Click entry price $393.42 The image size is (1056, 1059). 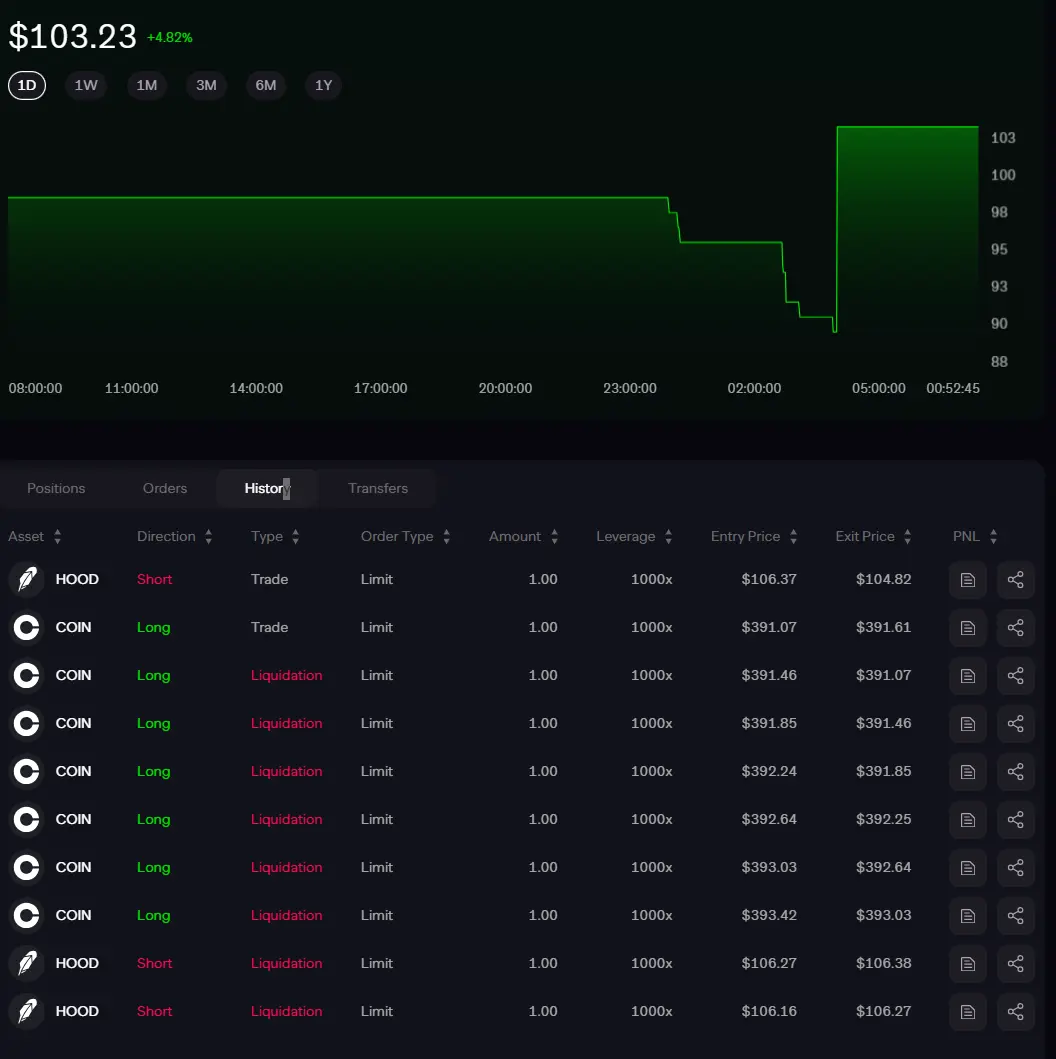[769, 915]
